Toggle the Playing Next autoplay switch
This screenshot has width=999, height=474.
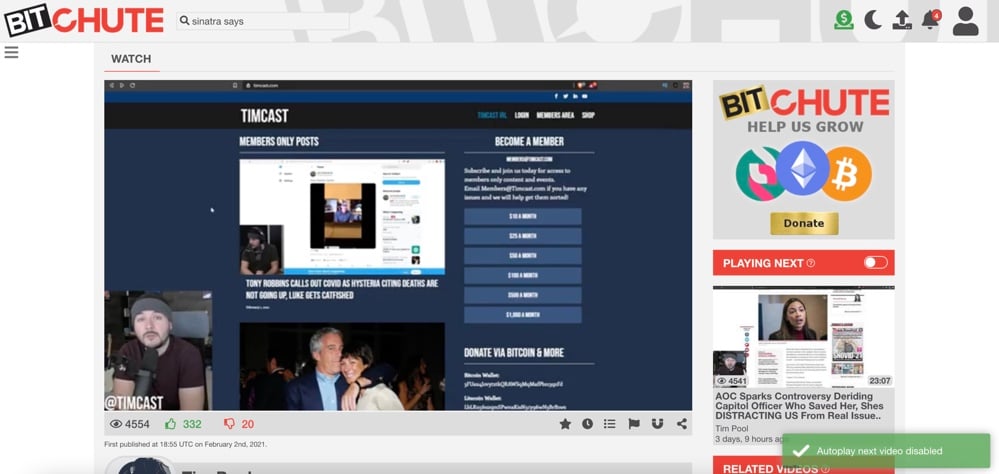point(875,262)
